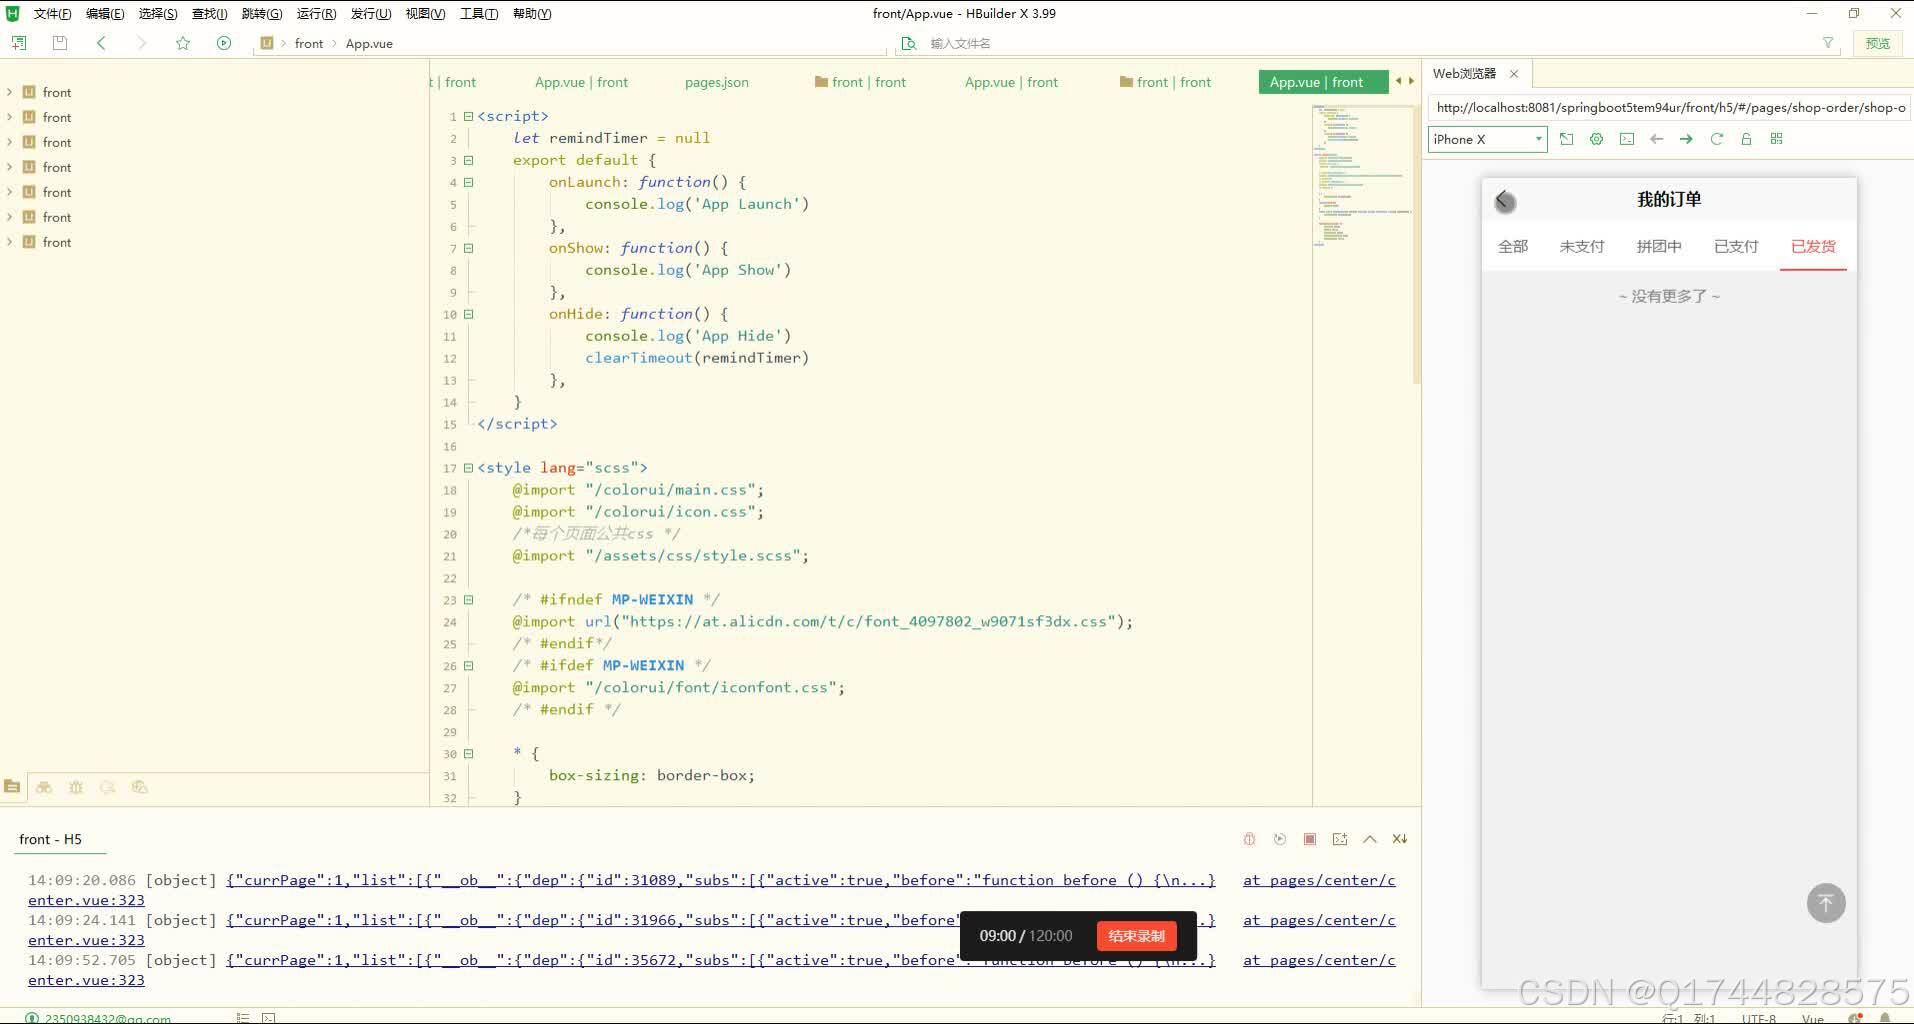Reload the built-in browser page
1914x1024 pixels.
(1716, 139)
